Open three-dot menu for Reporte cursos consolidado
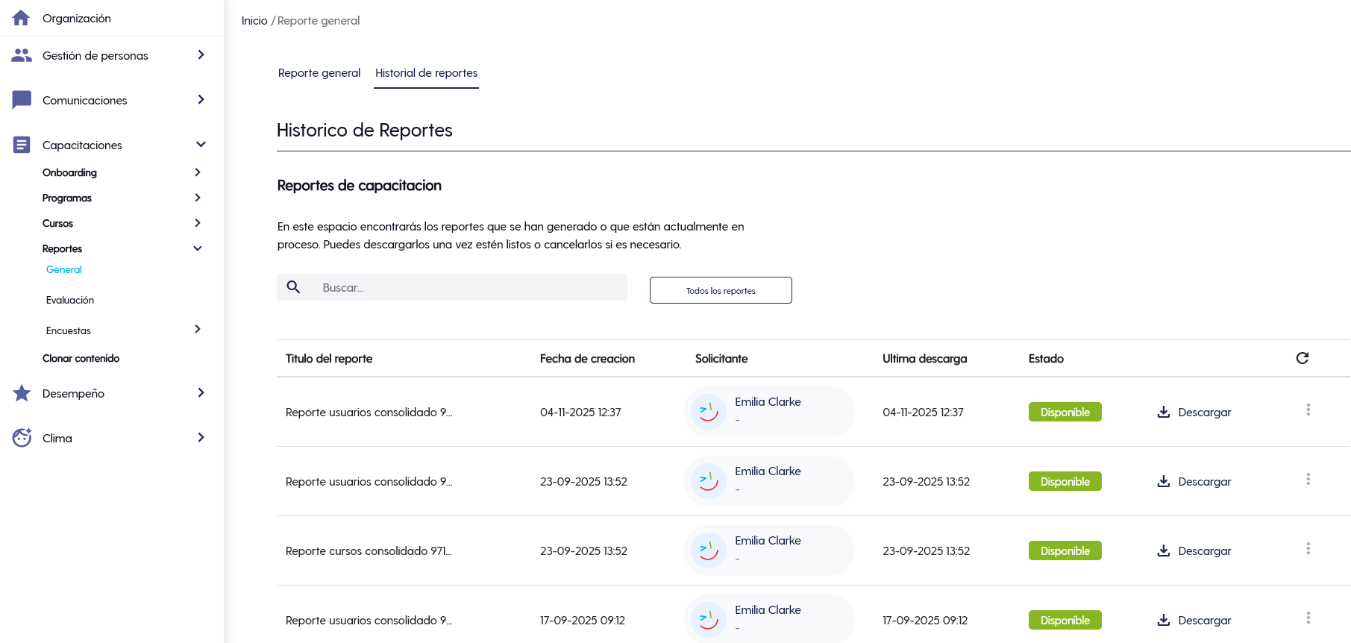This screenshot has height=643, width=1351. coord(1308,548)
